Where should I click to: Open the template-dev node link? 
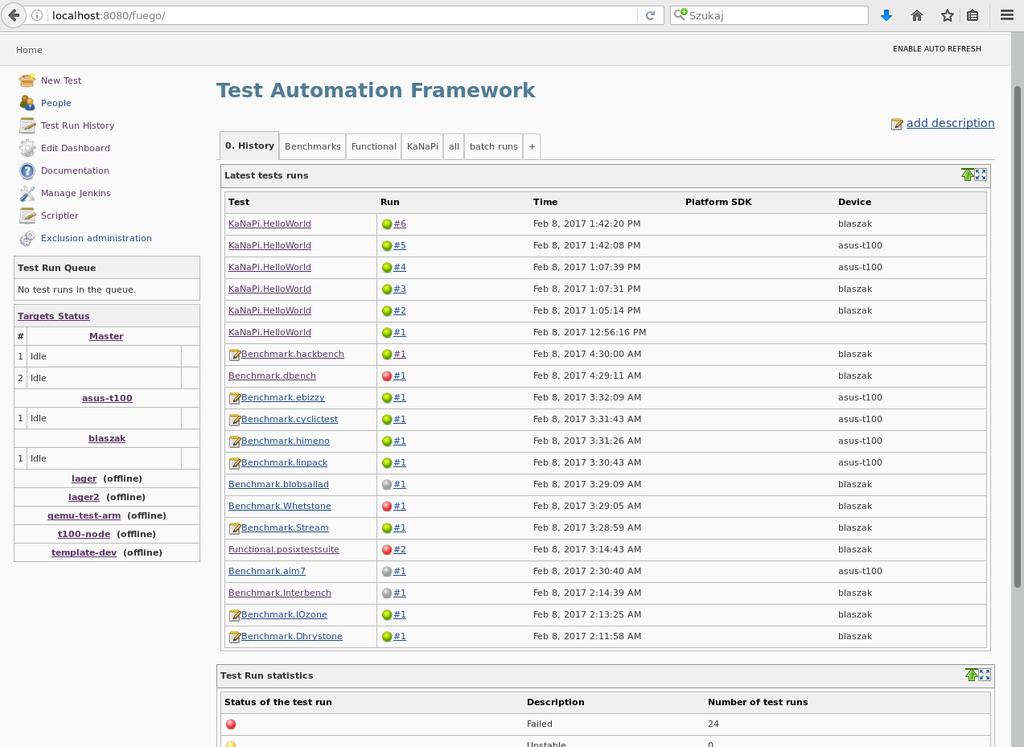[84, 552]
